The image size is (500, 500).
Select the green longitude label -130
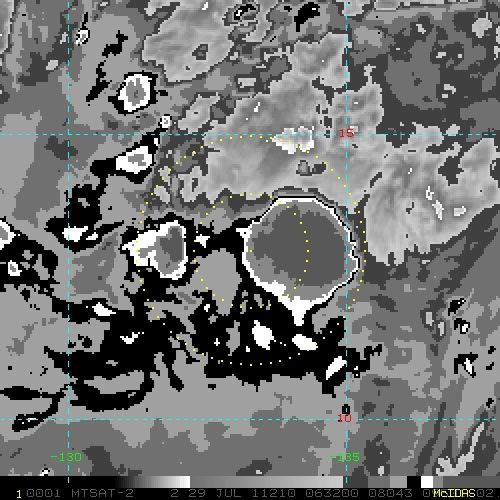(66, 457)
